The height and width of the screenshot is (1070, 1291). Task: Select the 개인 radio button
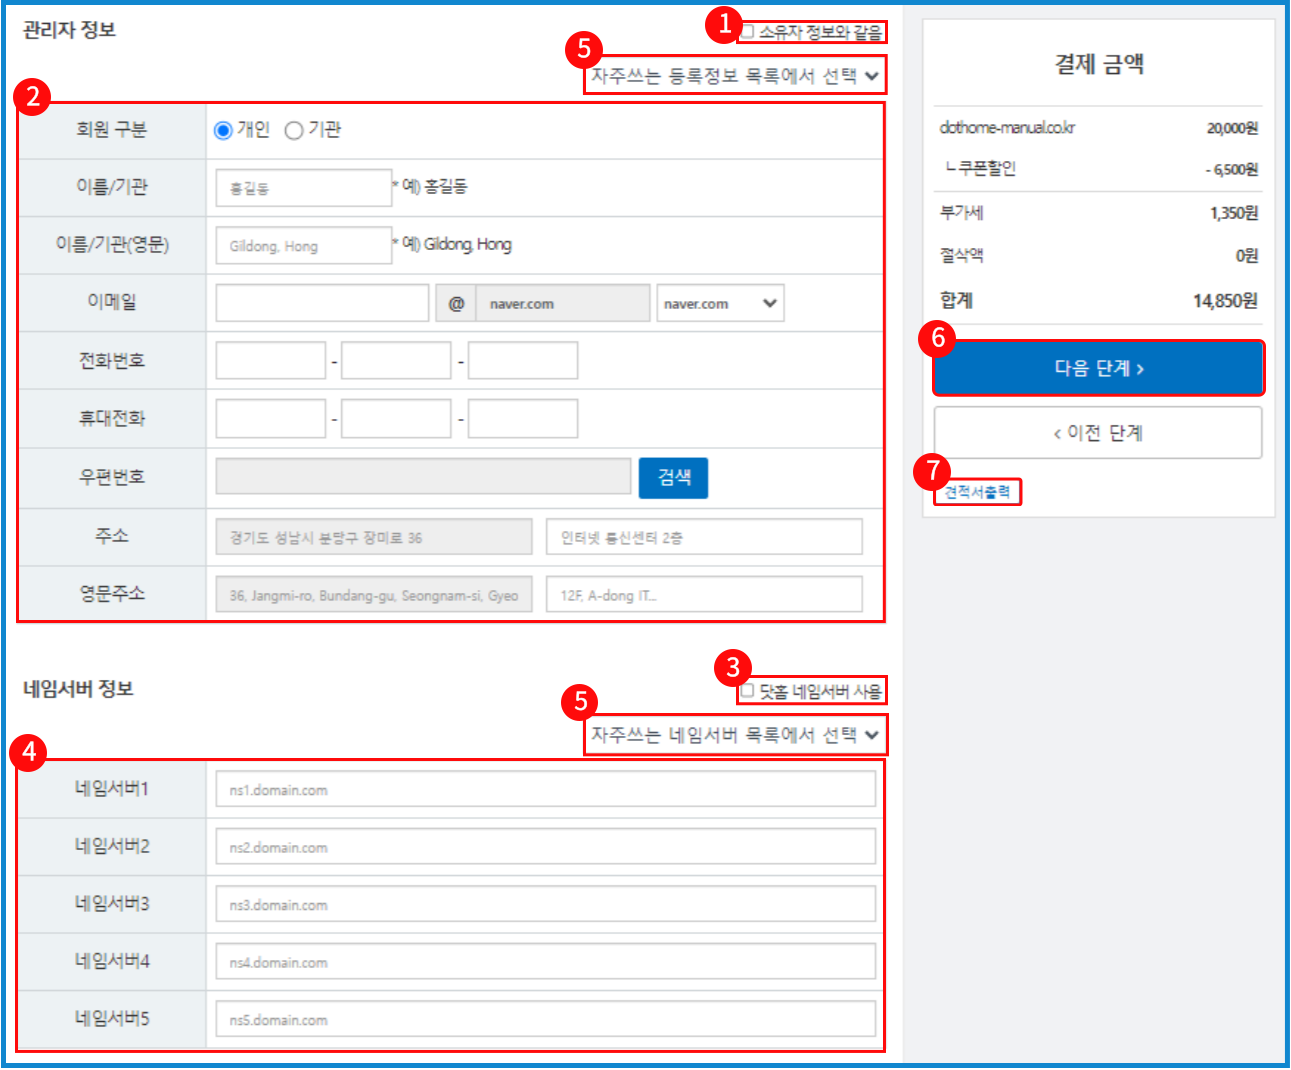[224, 131]
